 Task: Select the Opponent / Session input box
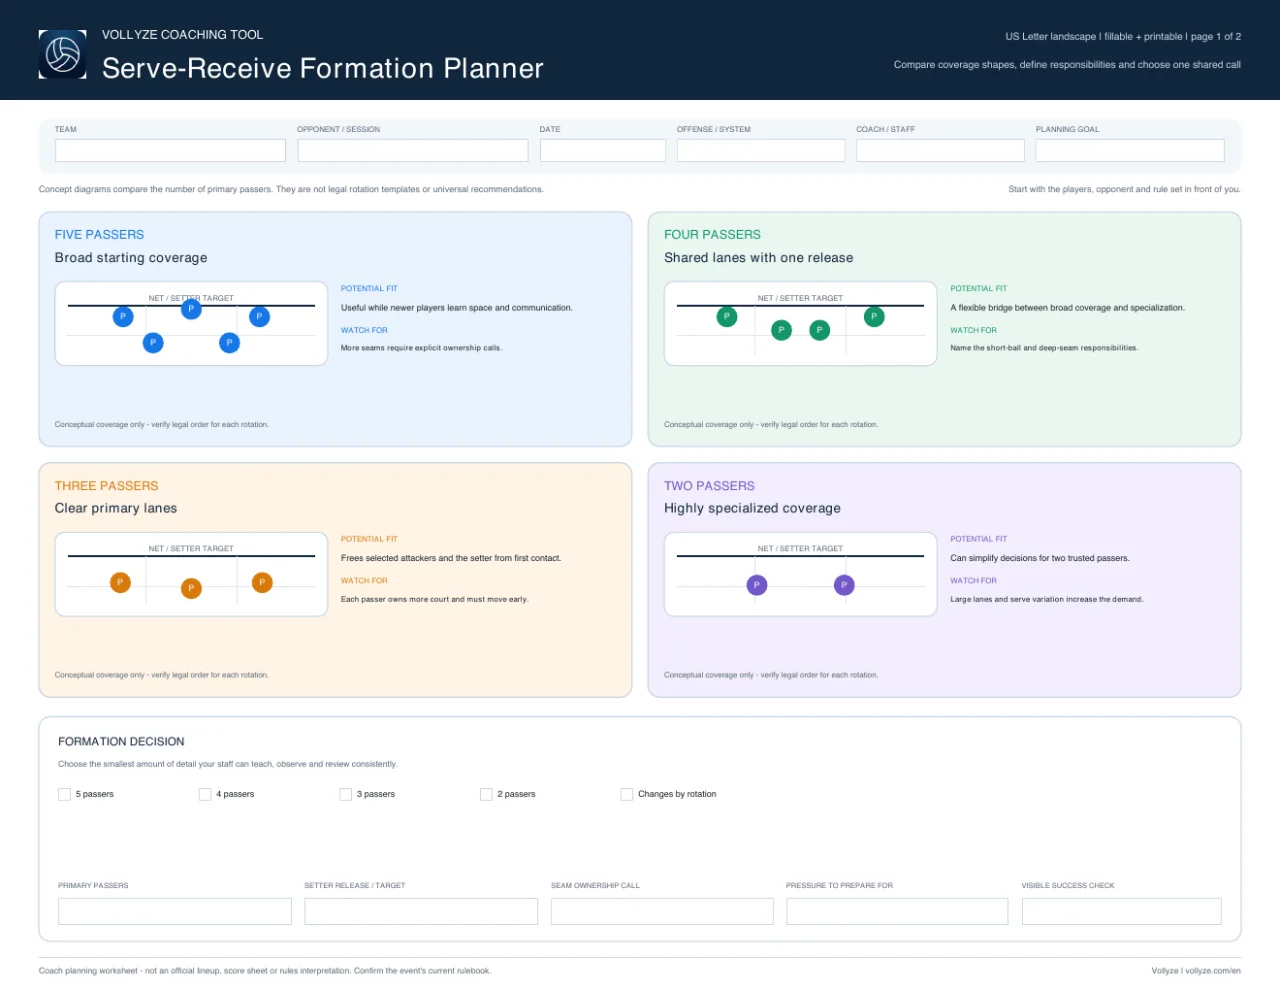click(x=413, y=150)
